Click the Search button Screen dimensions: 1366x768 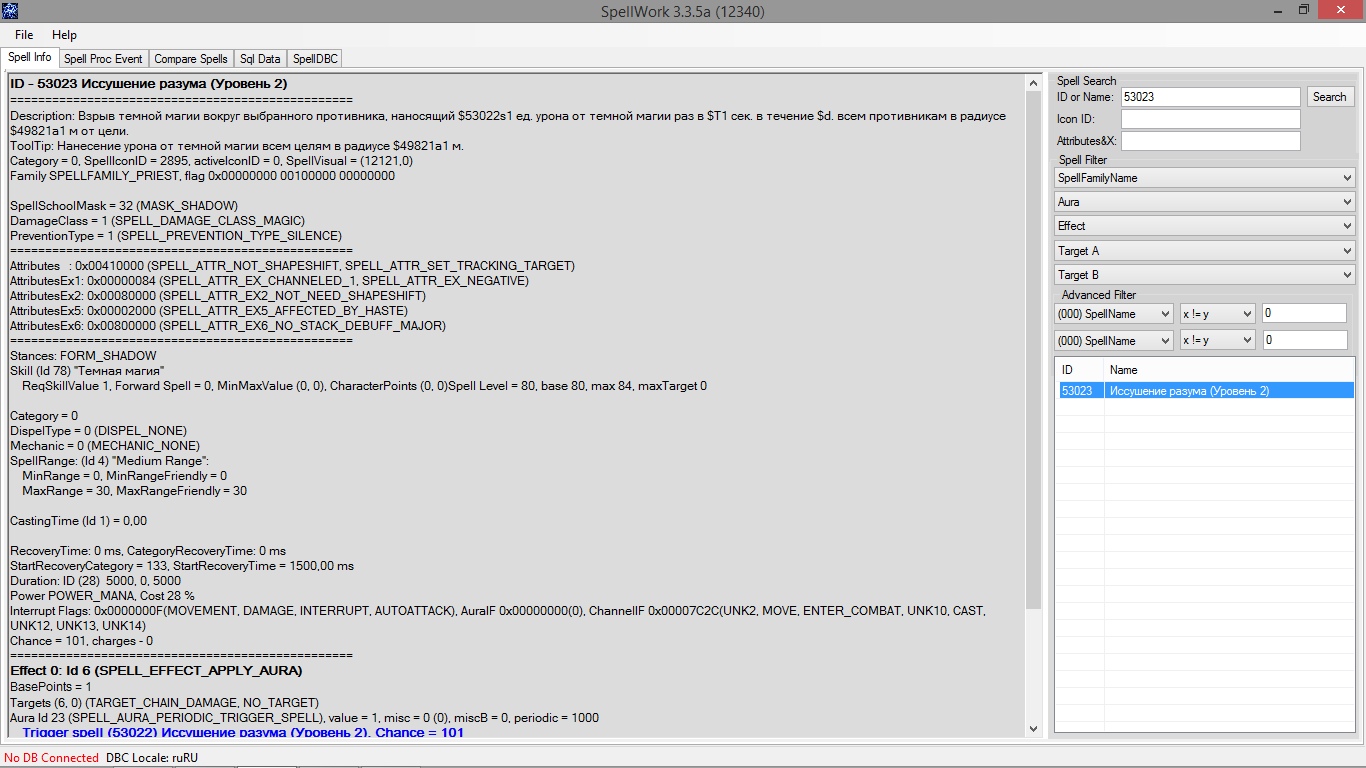click(x=1329, y=97)
